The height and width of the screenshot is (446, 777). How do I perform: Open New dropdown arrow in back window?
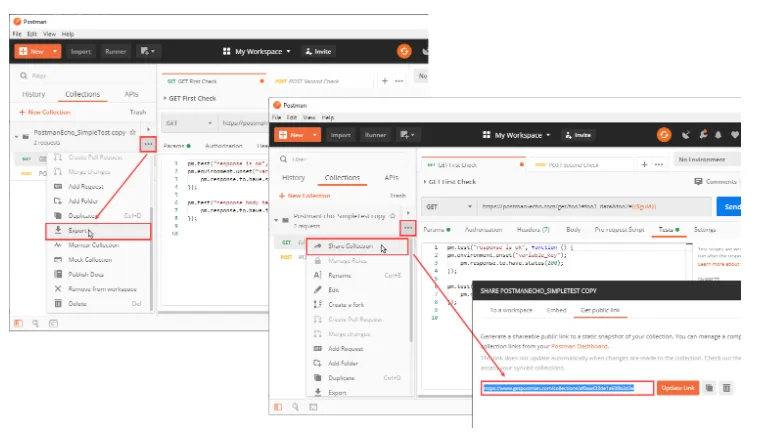tap(55, 51)
